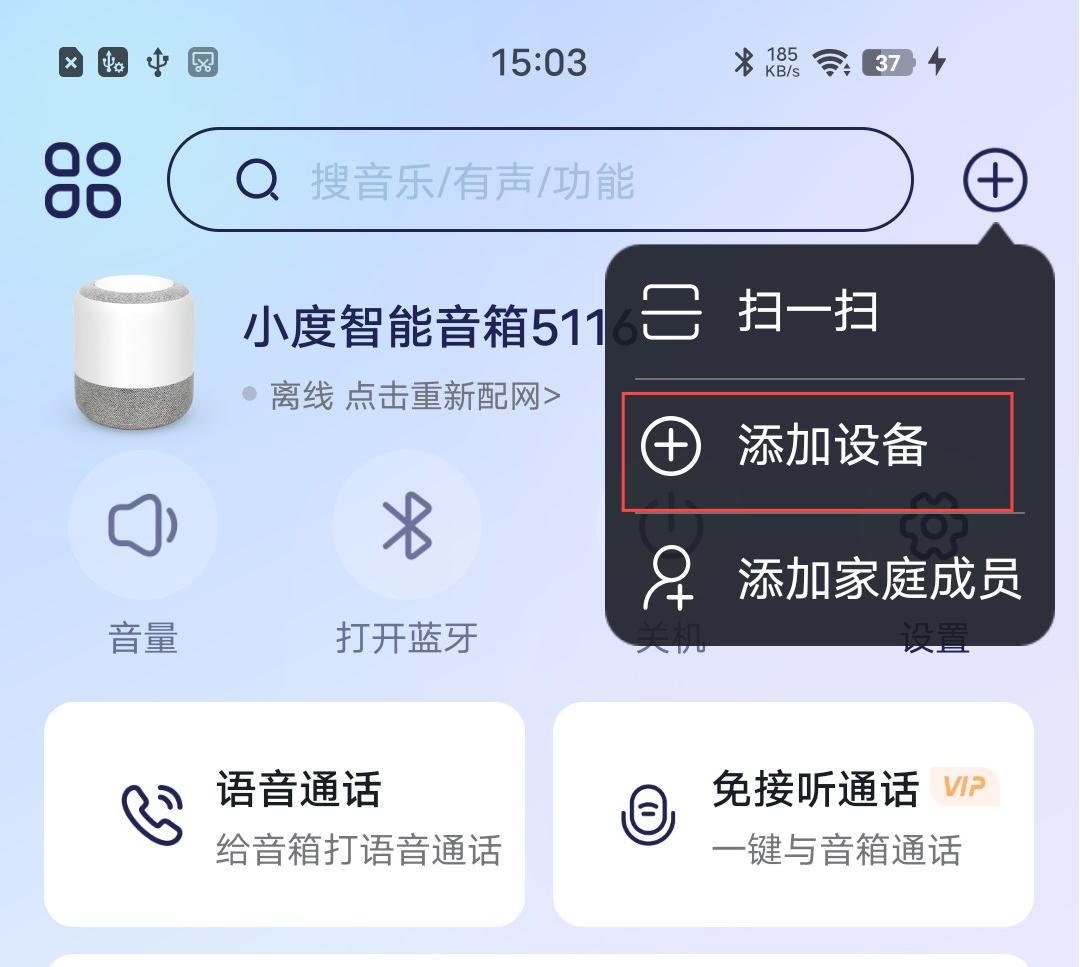Open the 语音通话 card
This screenshot has height=967, width=1080.
(x=284, y=814)
